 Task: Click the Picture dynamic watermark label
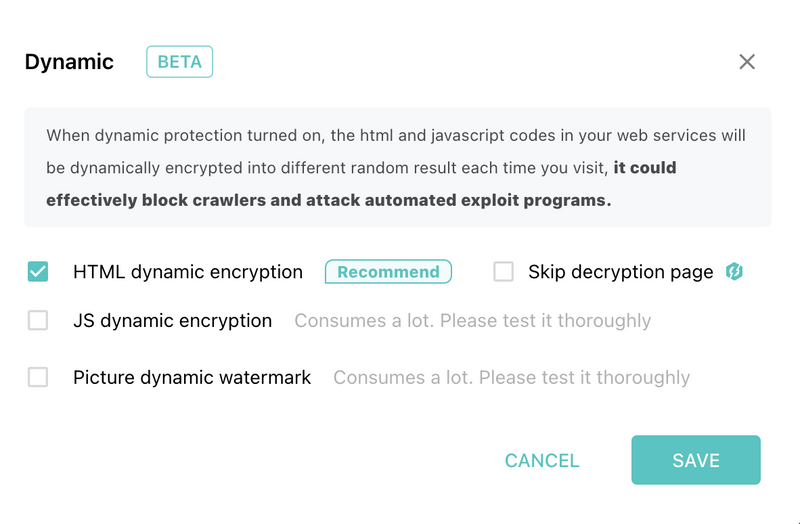[192, 378]
